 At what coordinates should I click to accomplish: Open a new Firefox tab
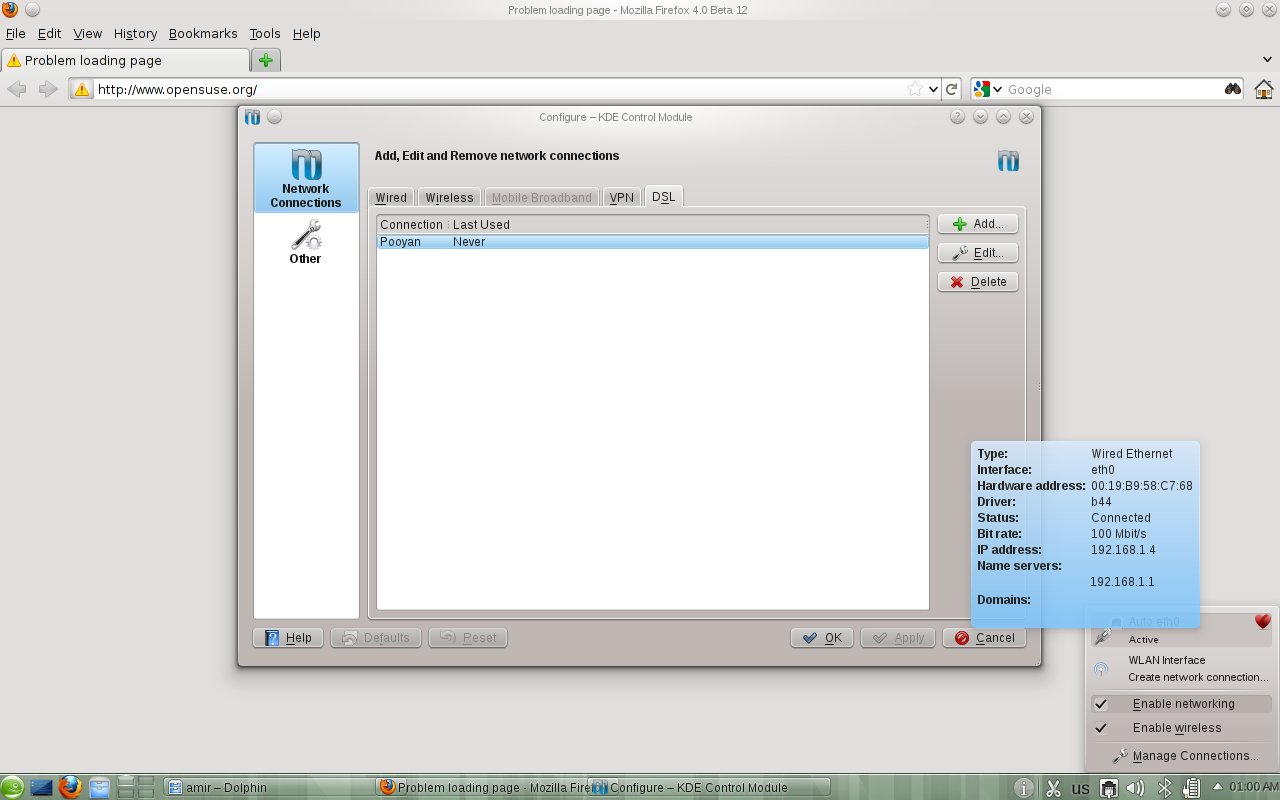tap(265, 60)
